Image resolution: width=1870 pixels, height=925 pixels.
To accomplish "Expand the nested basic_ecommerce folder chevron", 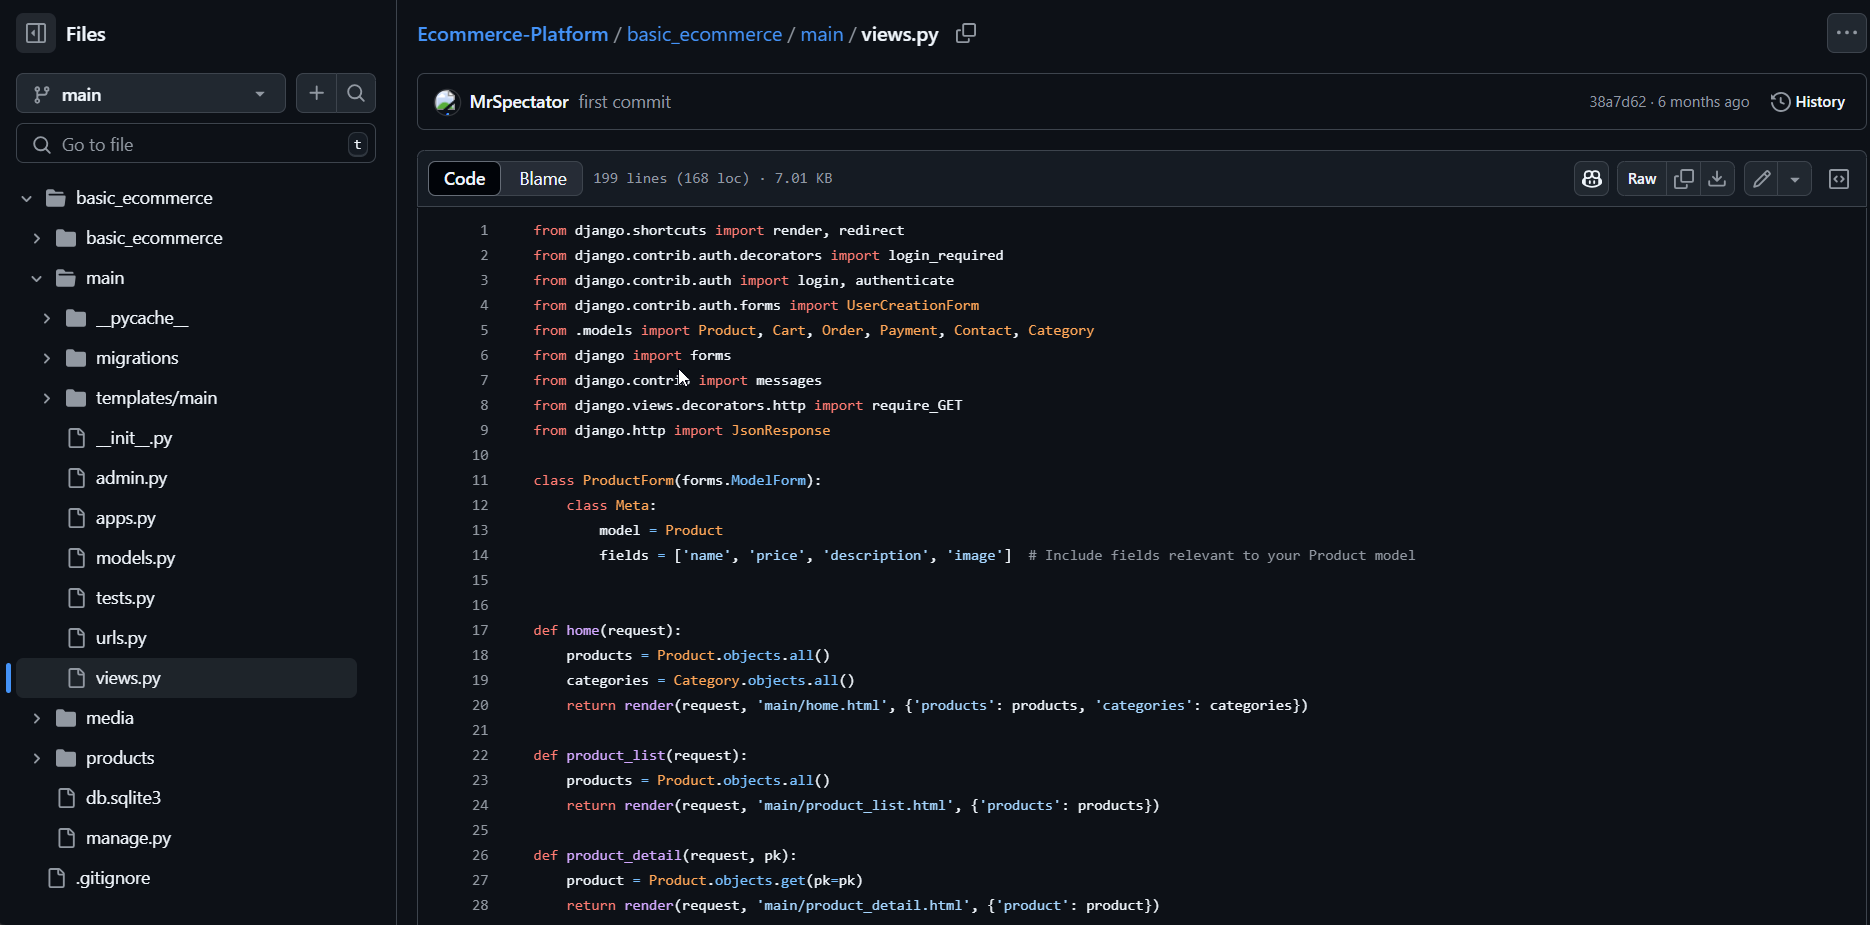I will pyautogui.click(x=37, y=238).
